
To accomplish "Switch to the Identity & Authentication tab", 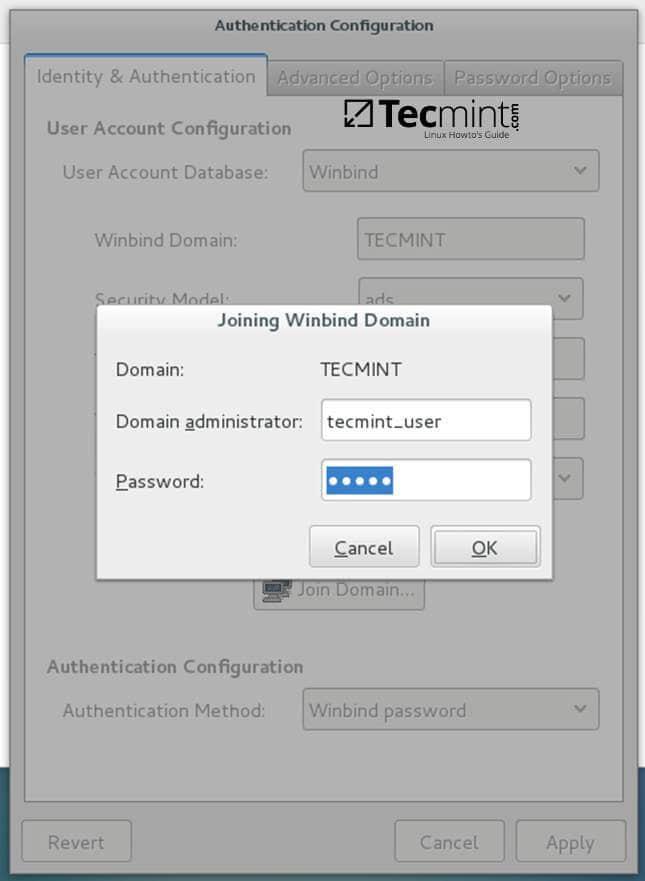I will click(146, 77).
